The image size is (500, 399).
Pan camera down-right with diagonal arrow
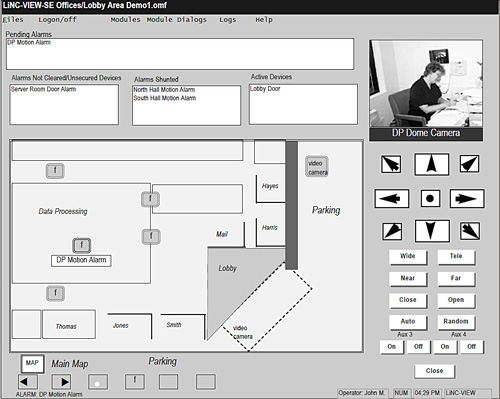pos(470,231)
